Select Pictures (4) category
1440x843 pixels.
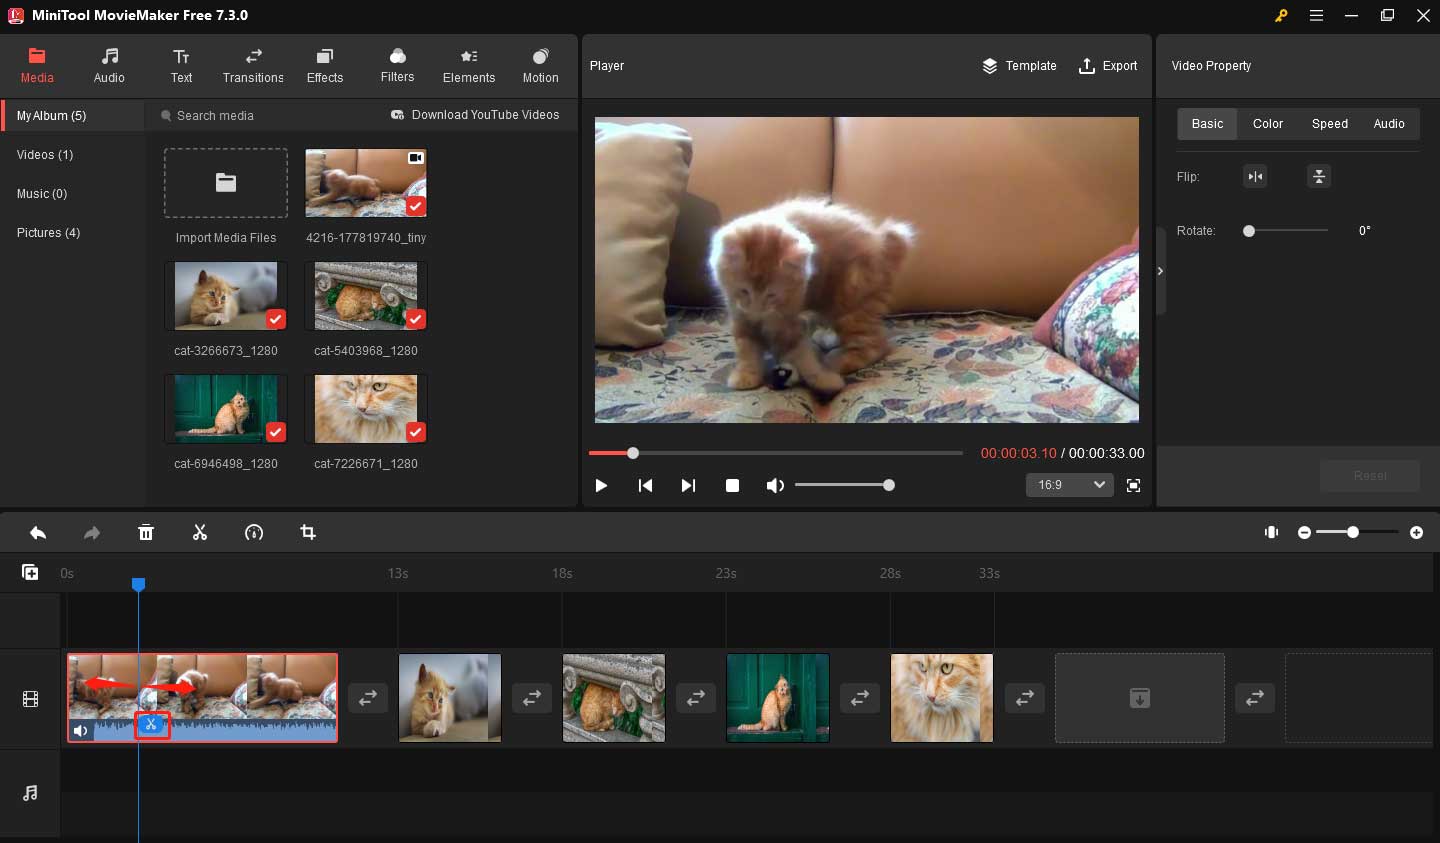coord(48,233)
